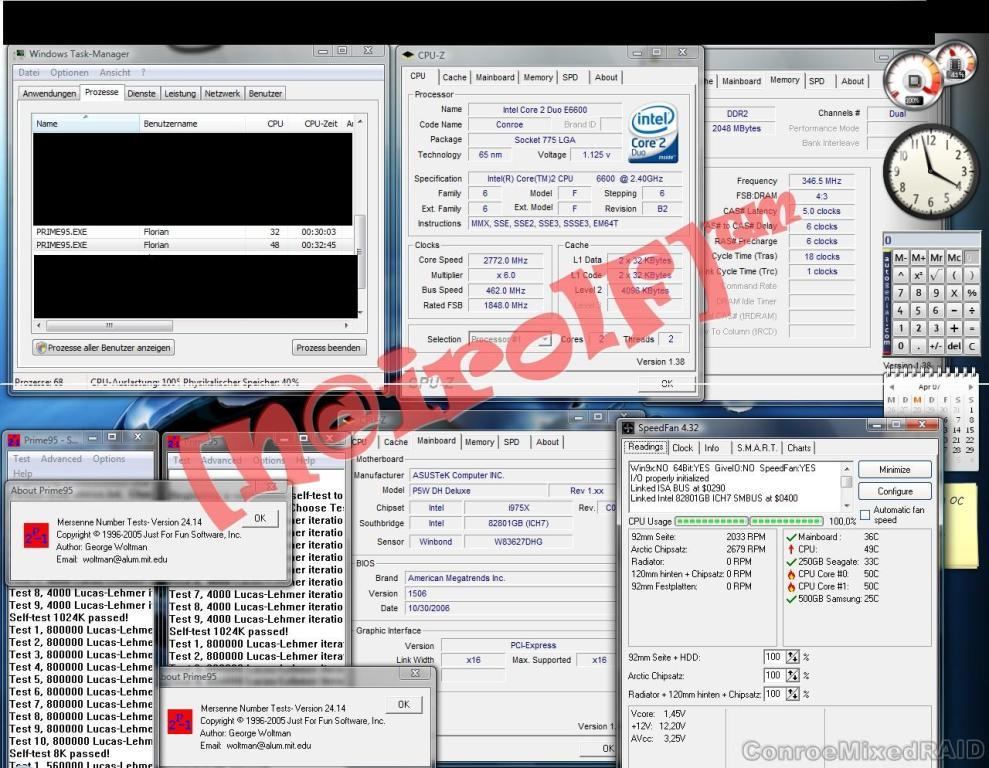Open the Clock tab in SpeedFan
Screen dimensions: 989x768
click(682, 448)
